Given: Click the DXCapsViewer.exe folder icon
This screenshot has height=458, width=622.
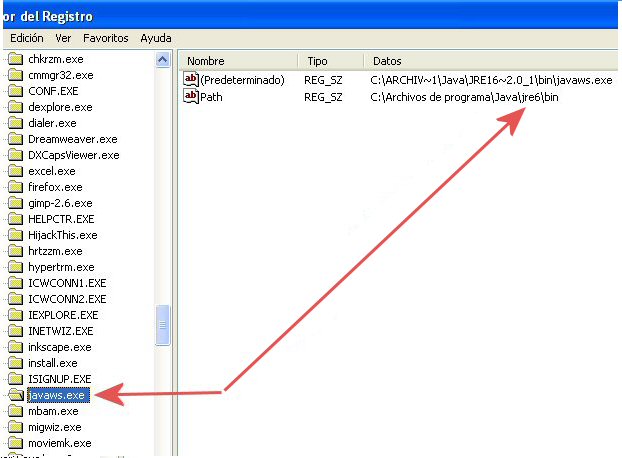Looking at the screenshot, I should [x=15, y=155].
